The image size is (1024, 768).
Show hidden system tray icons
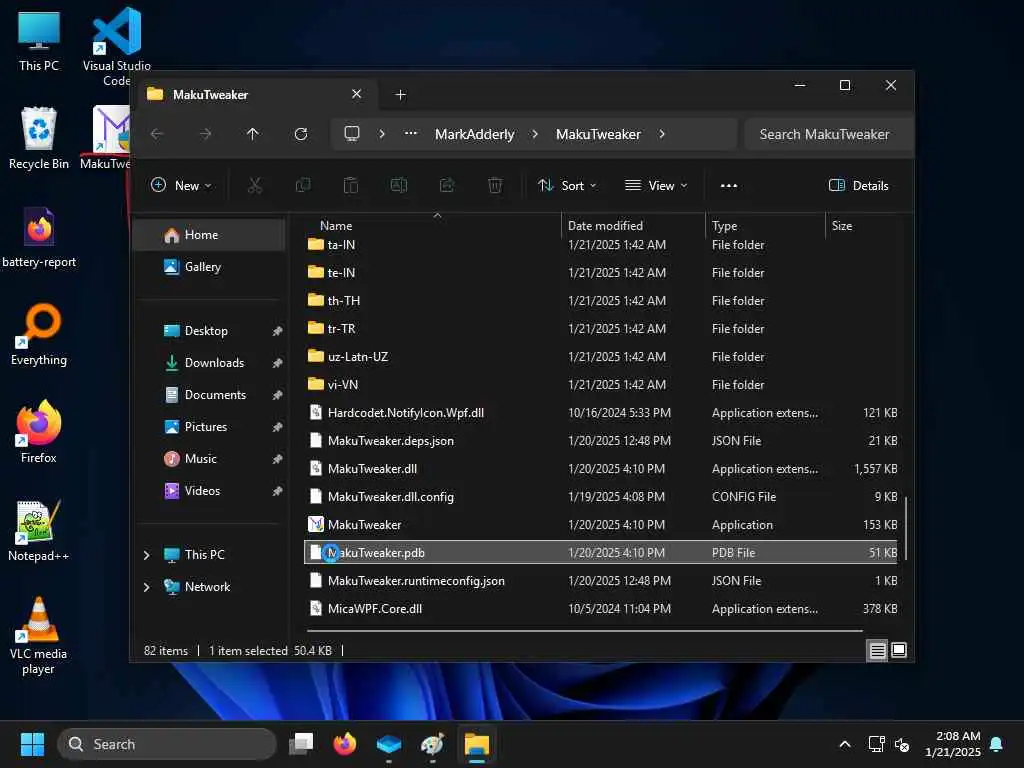pyautogui.click(x=844, y=744)
